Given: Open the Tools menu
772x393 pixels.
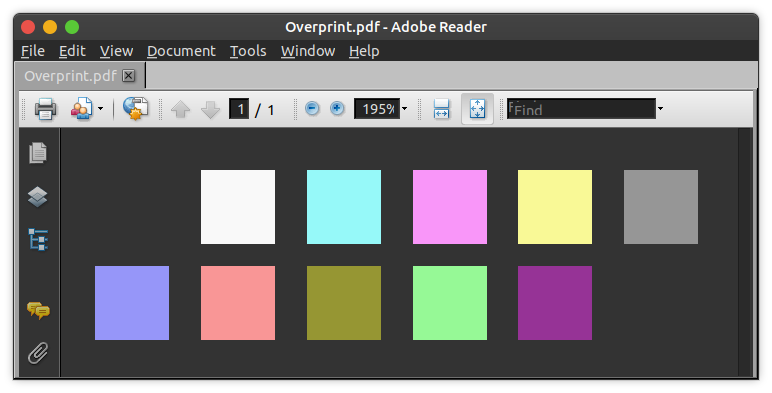Looking at the screenshot, I should [248, 51].
